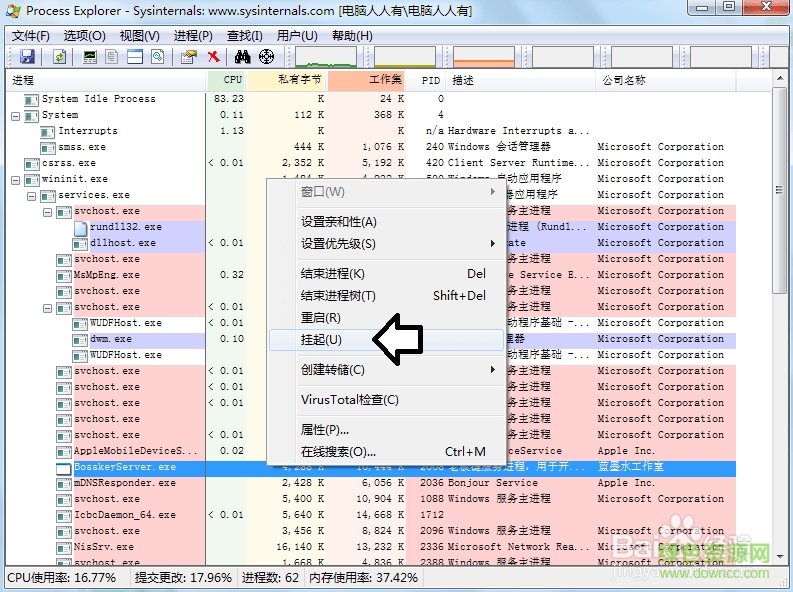793x592 pixels.
Task: Click VirusTotal检查(C) menu entry
Action: [x=350, y=400]
